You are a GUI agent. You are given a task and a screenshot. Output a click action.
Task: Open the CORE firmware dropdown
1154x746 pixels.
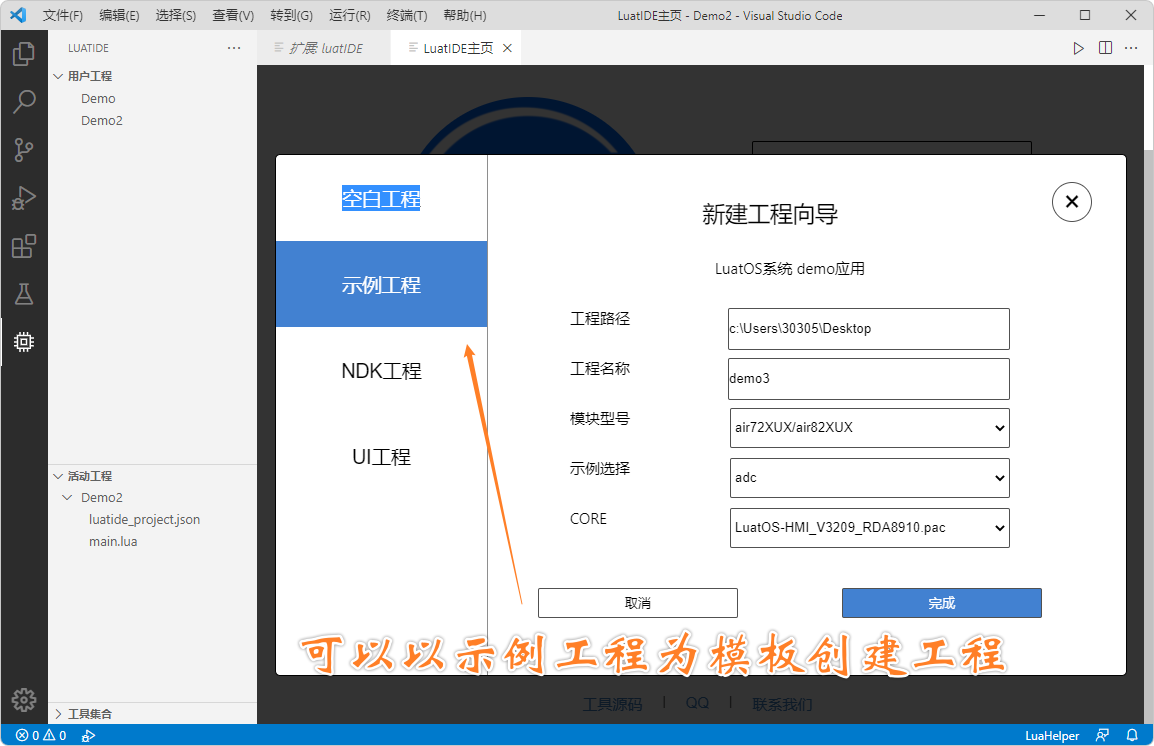coord(869,527)
